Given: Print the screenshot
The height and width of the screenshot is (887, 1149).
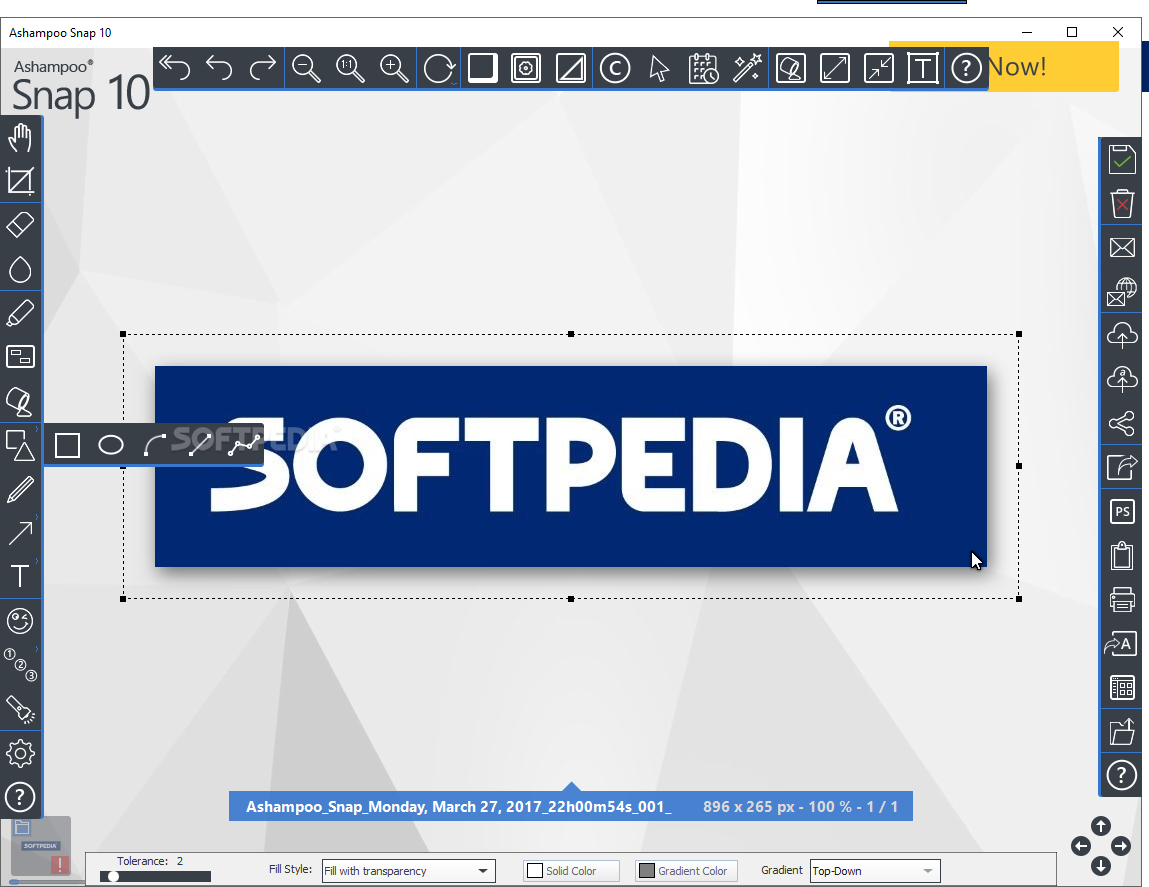Looking at the screenshot, I should pos(1122,599).
